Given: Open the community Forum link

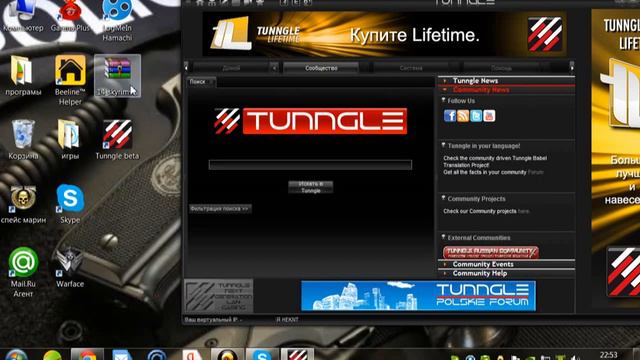Looking at the screenshot, I should click(x=535, y=172).
